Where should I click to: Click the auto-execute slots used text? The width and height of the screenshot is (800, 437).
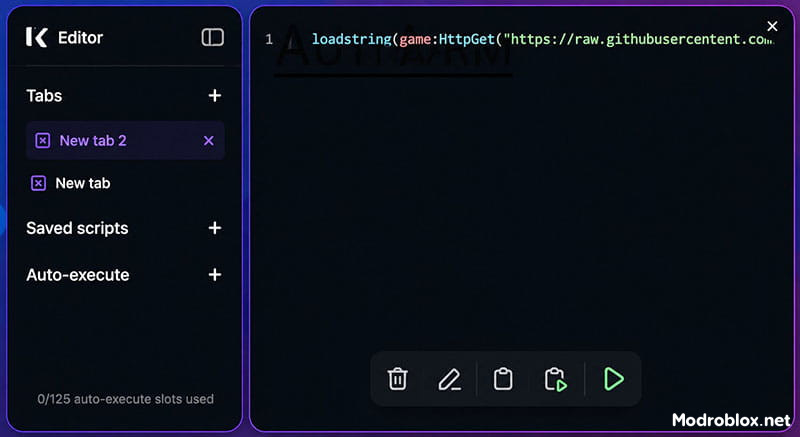(126, 399)
